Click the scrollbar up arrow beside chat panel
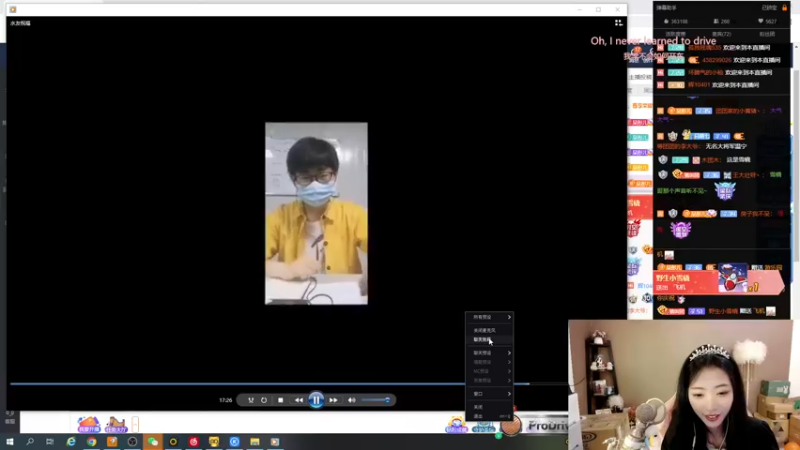 coord(796,46)
